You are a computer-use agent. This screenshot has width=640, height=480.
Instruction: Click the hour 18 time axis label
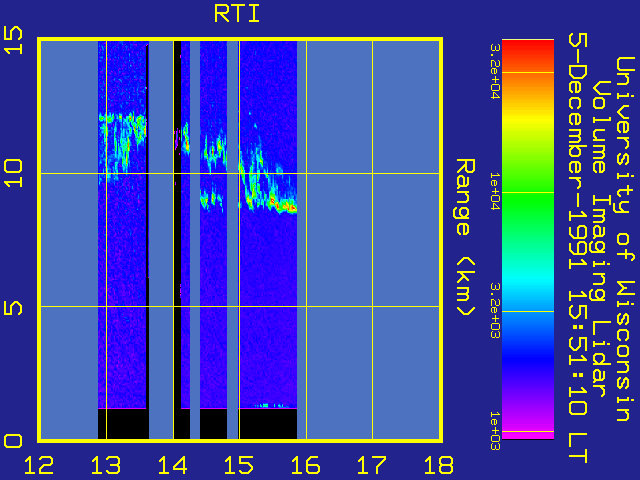439,465
